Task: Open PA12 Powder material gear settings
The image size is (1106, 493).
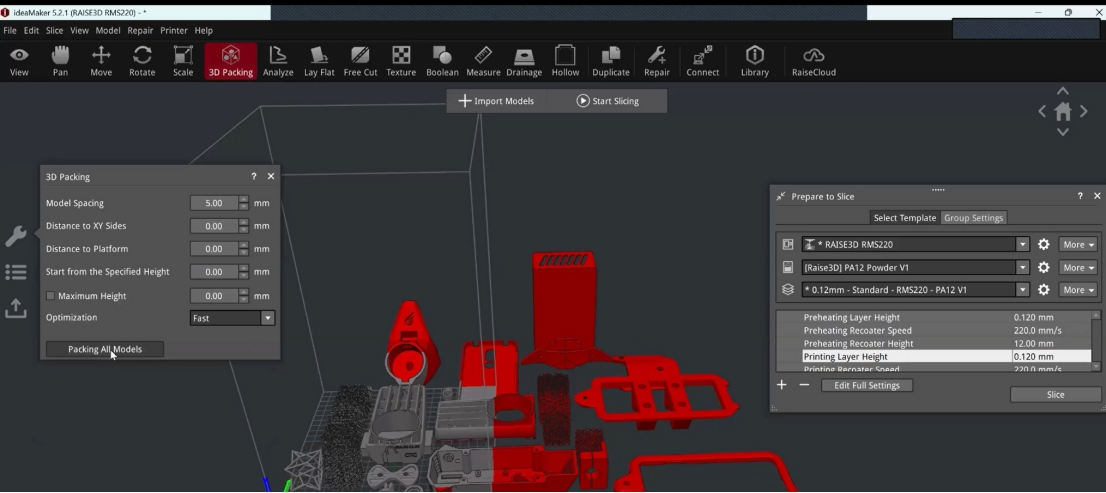Action: pos(1044,267)
